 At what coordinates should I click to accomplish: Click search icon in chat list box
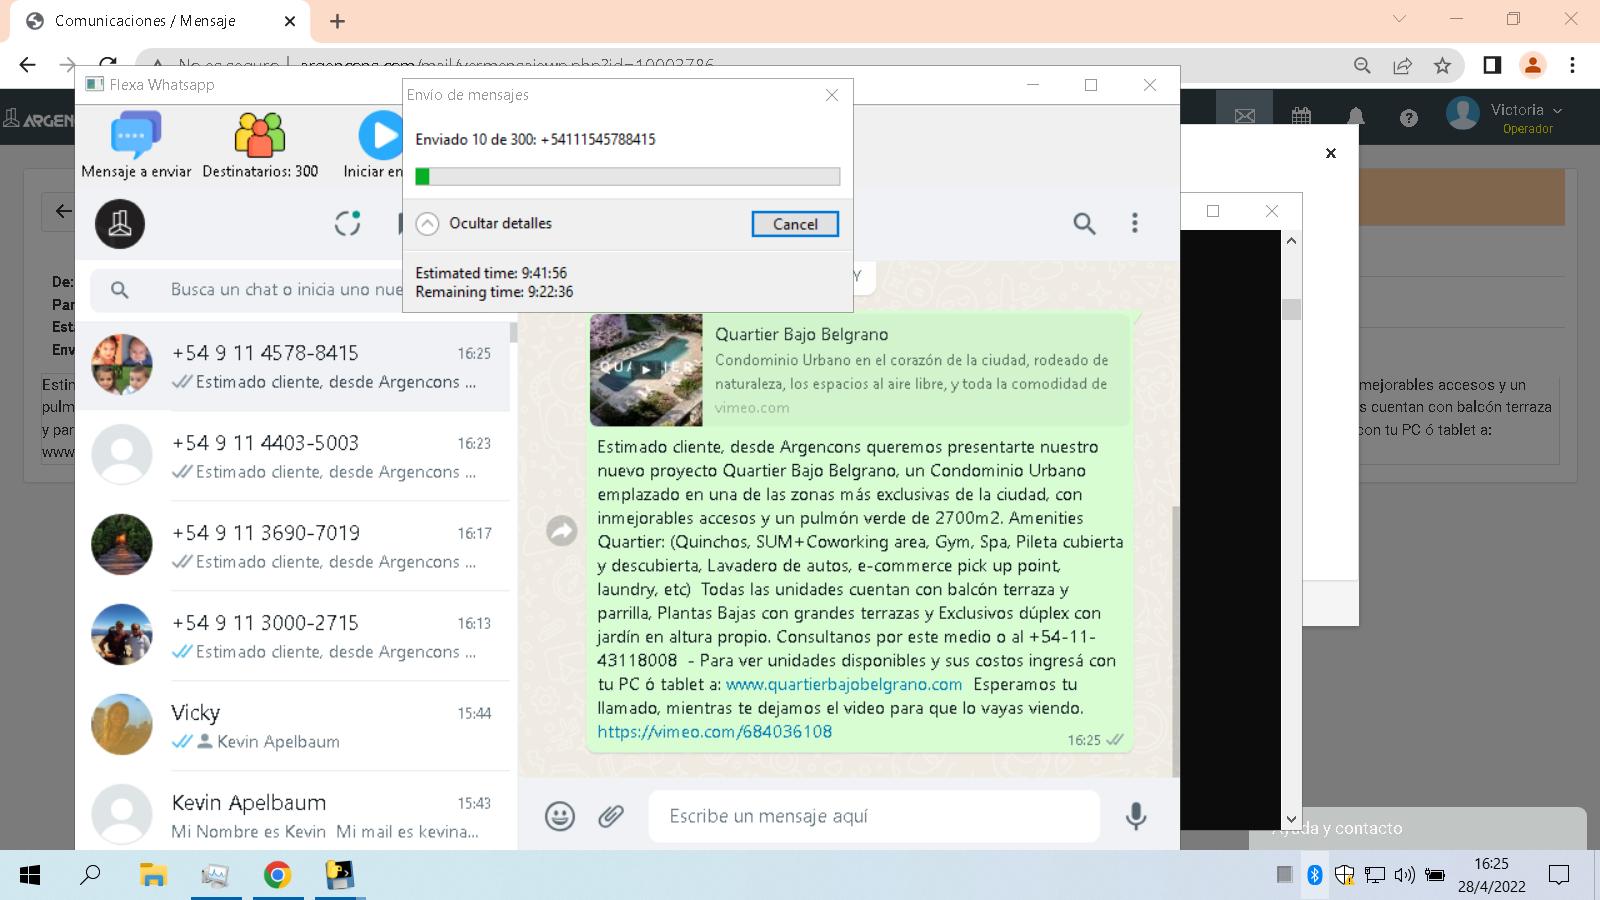(120, 290)
